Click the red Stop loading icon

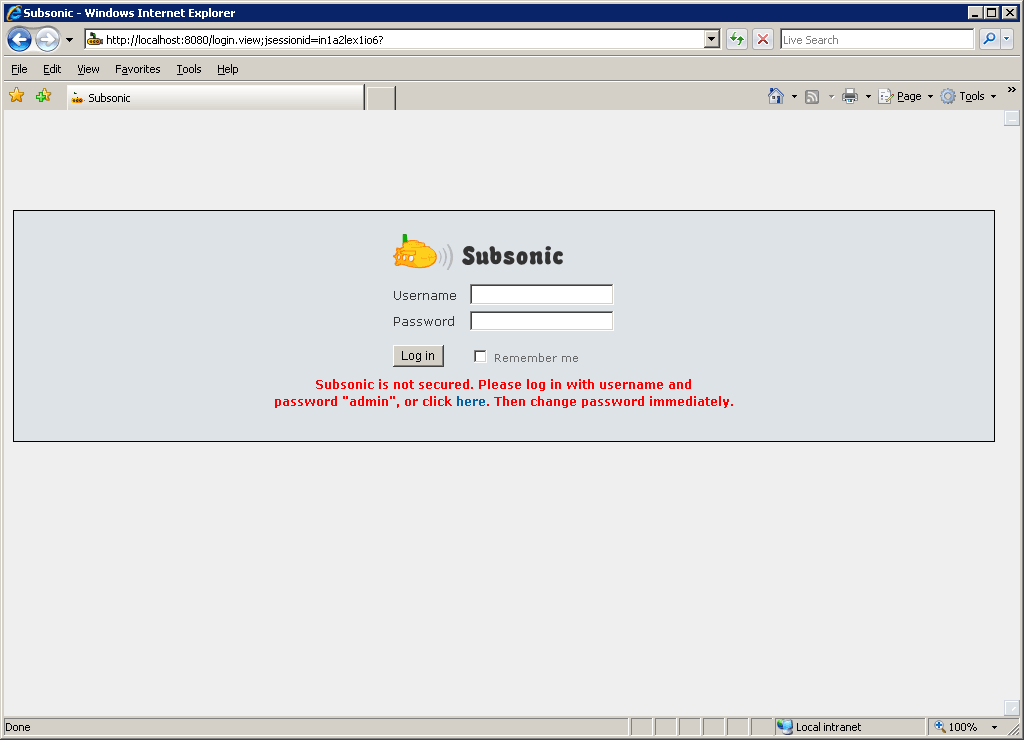point(763,40)
